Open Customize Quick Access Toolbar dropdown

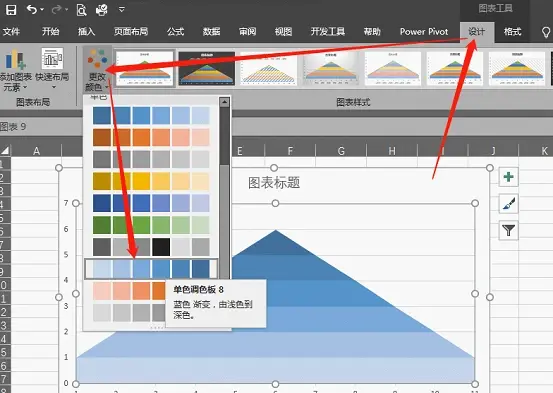pos(122,10)
